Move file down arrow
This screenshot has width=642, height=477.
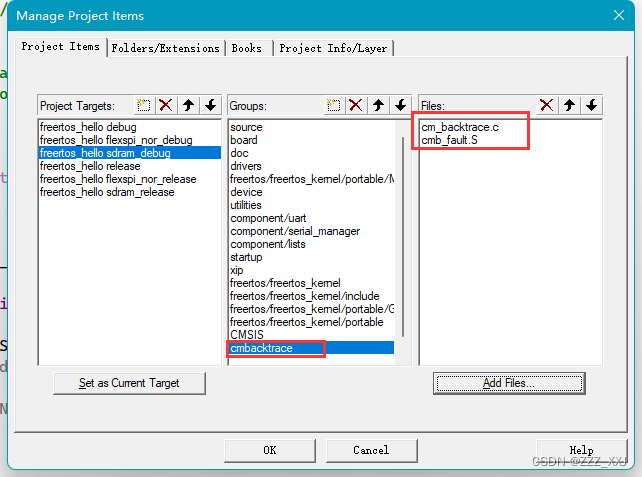[591, 106]
